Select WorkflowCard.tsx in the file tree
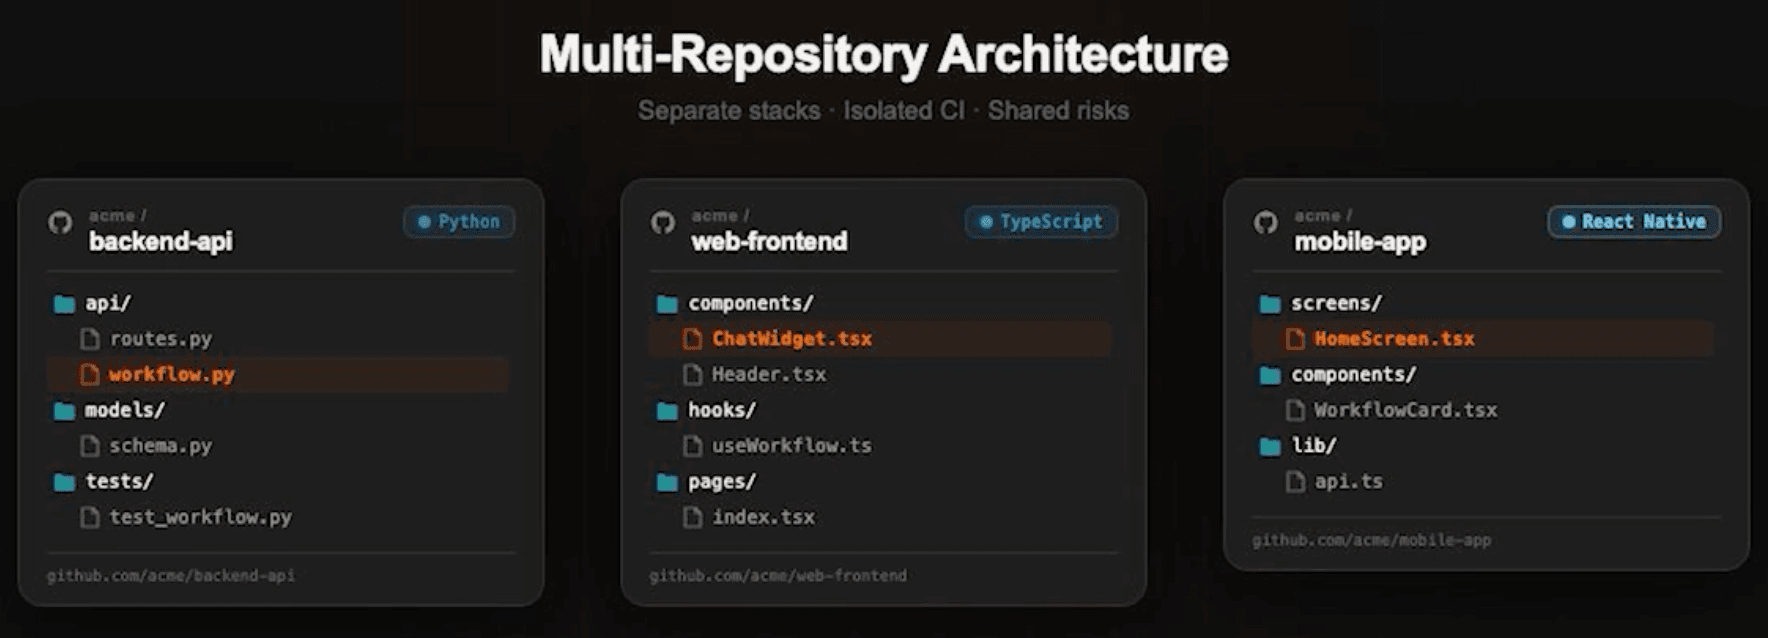 1405,410
